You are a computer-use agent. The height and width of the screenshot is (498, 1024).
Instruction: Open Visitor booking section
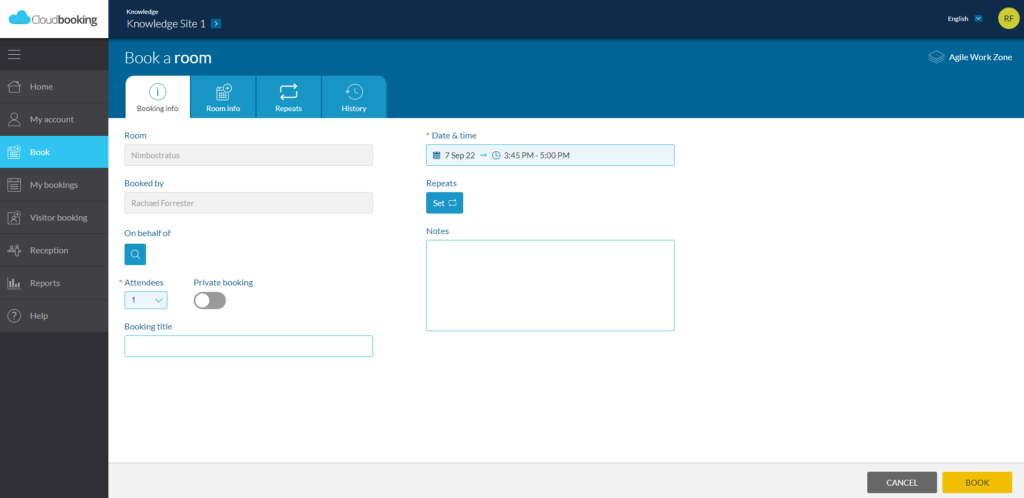[x=54, y=217]
